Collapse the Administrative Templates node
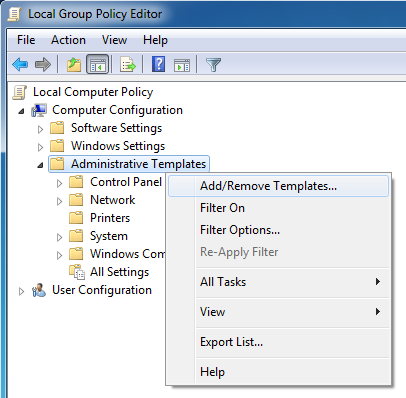The width and height of the screenshot is (406, 398). tap(40, 165)
